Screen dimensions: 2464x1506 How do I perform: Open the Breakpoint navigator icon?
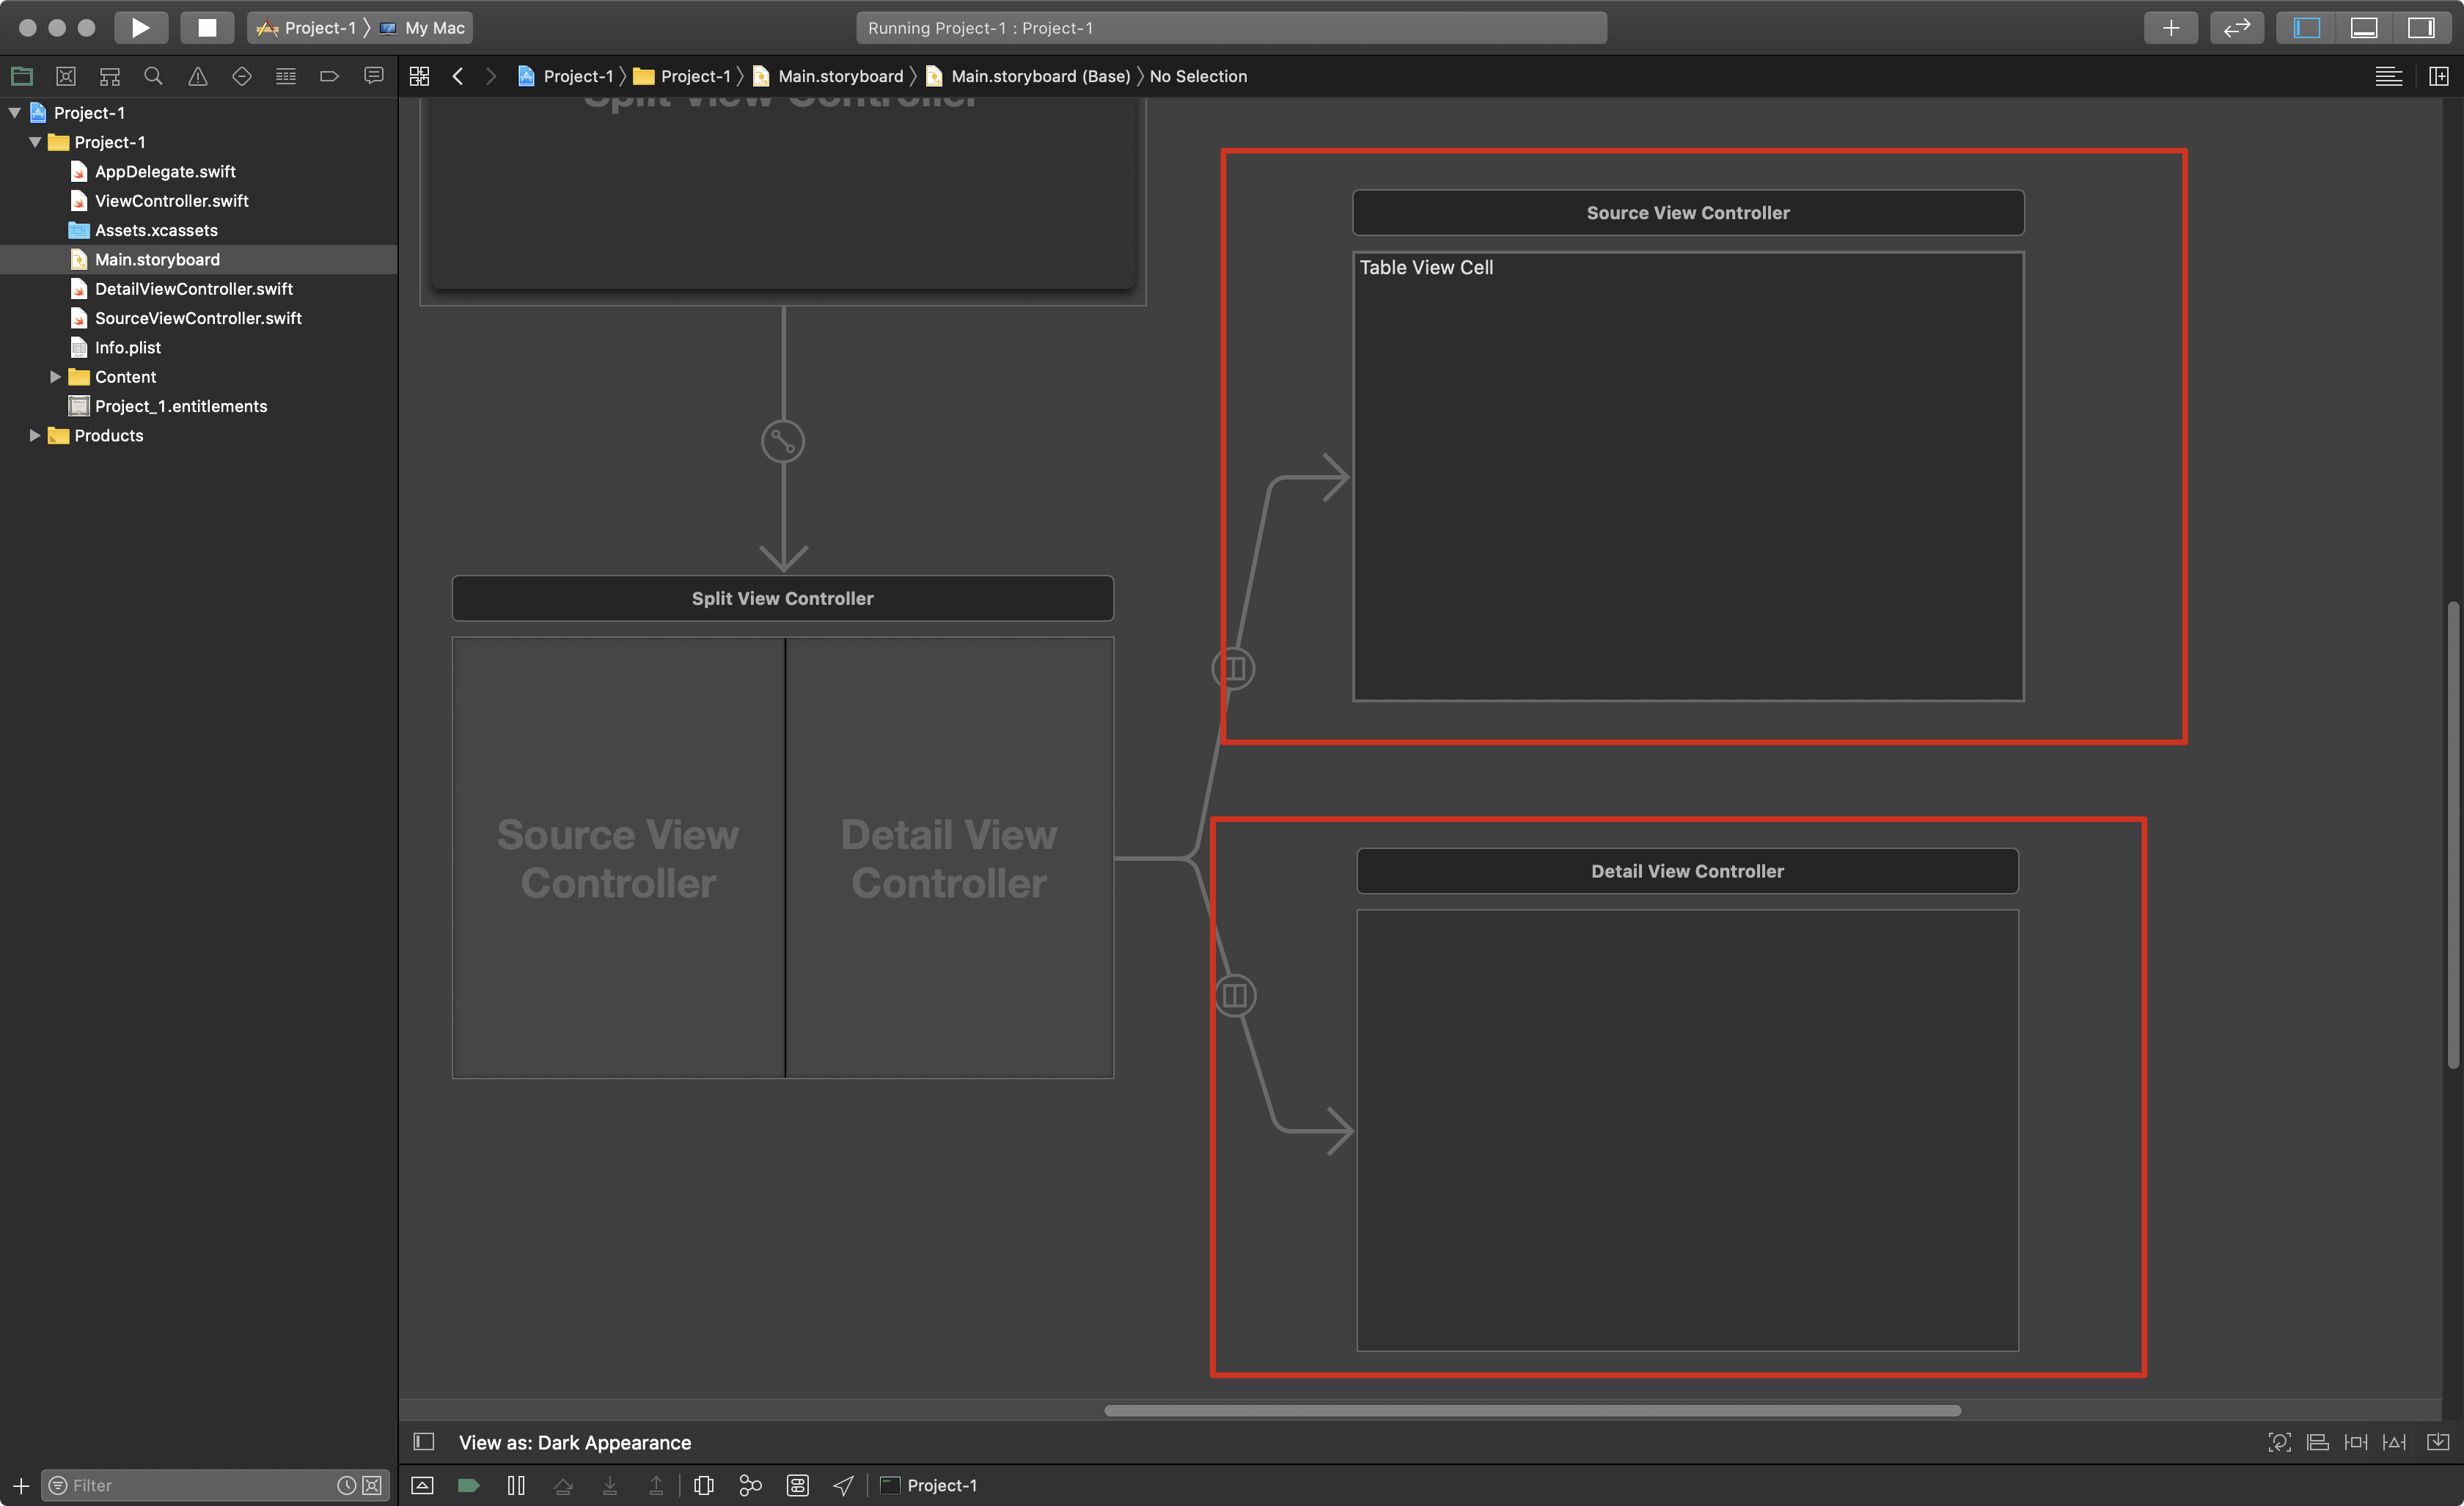click(329, 76)
